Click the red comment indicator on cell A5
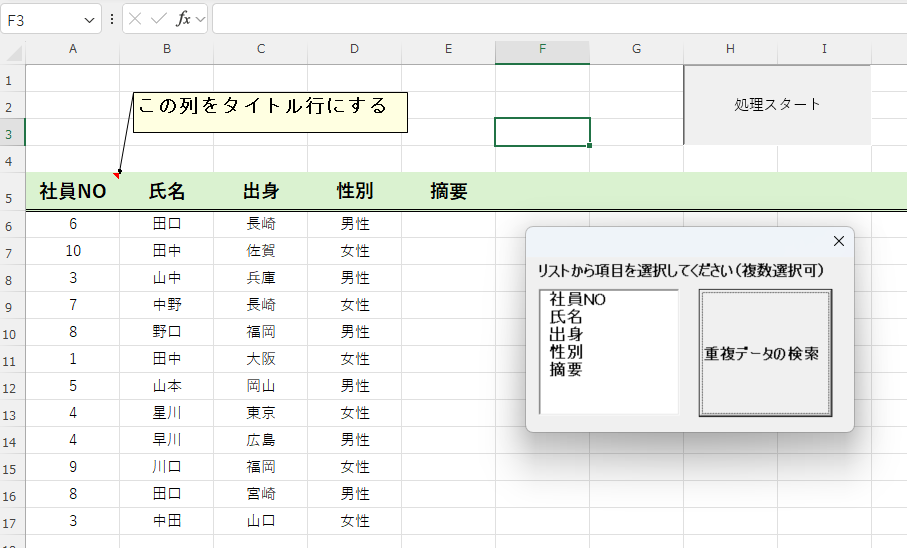 pos(117,176)
